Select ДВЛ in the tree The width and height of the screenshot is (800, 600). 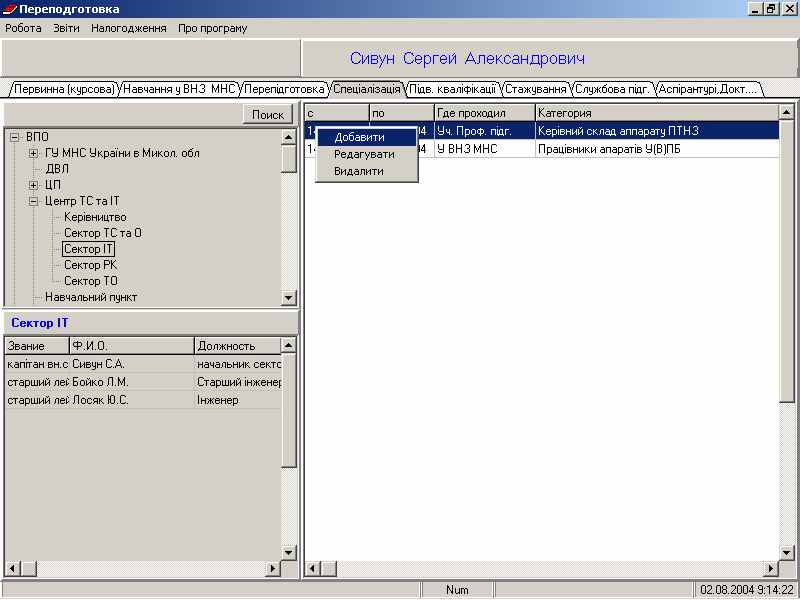point(57,169)
